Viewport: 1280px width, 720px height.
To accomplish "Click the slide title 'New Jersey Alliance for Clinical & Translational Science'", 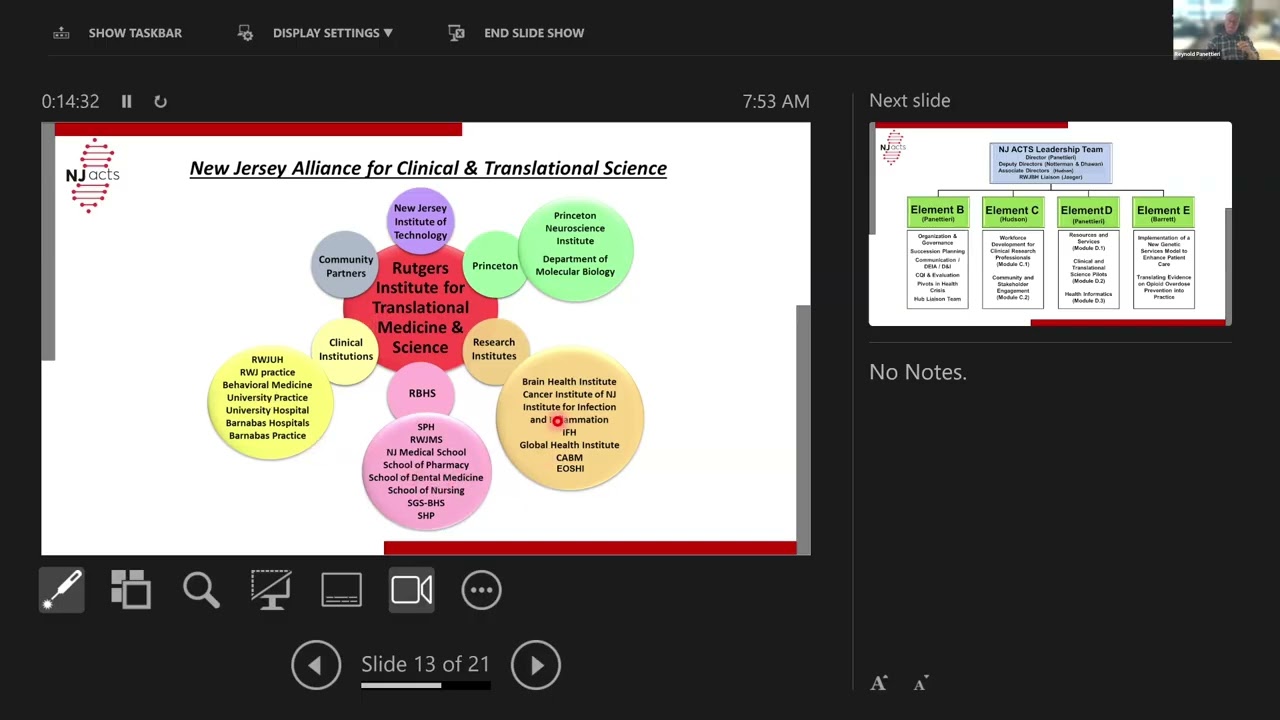I will coord(428,168).
